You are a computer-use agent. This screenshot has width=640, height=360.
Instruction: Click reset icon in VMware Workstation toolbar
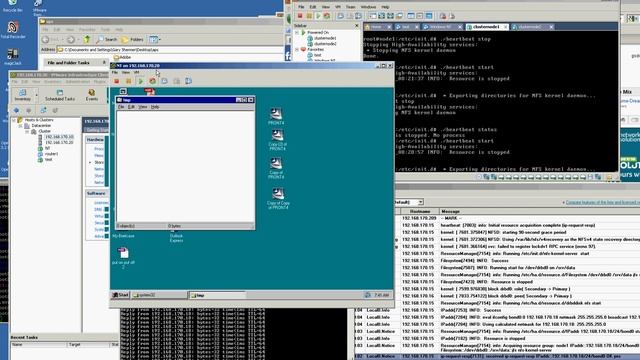(327, 16)
